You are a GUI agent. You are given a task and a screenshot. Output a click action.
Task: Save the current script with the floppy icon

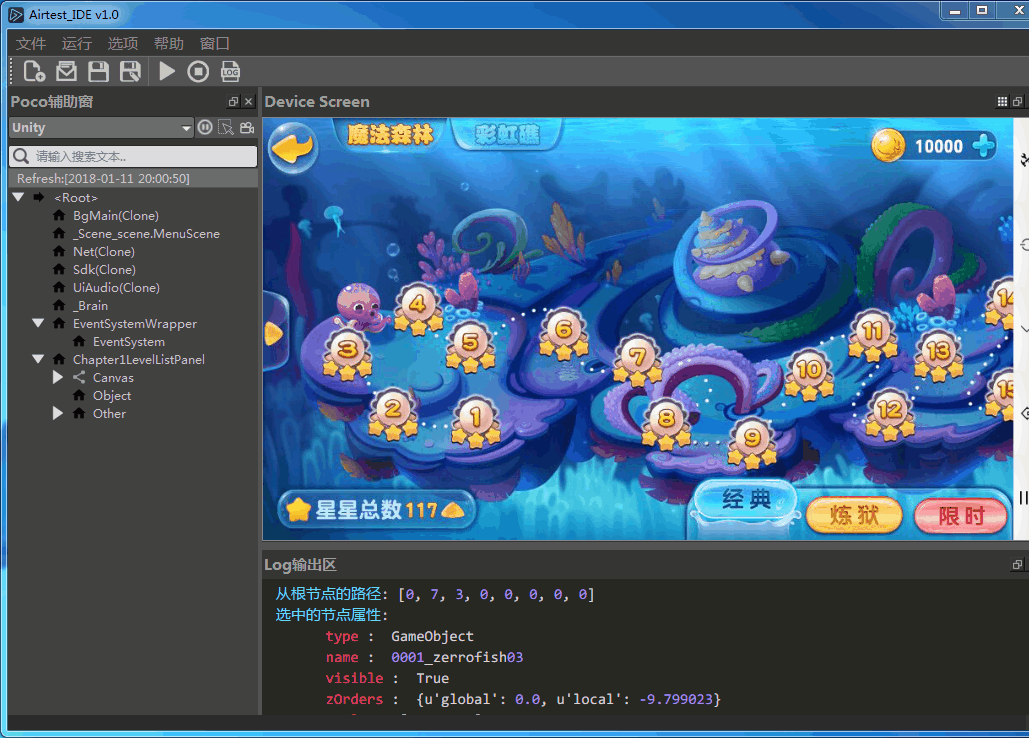coord(98,71)
